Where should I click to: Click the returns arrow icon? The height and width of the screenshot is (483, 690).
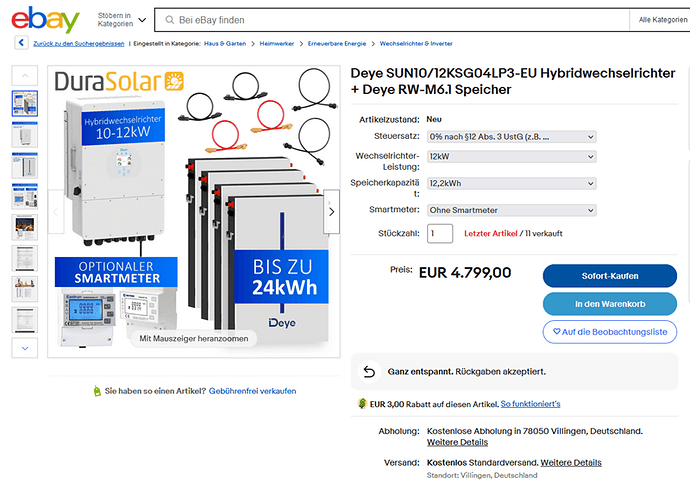369,372
